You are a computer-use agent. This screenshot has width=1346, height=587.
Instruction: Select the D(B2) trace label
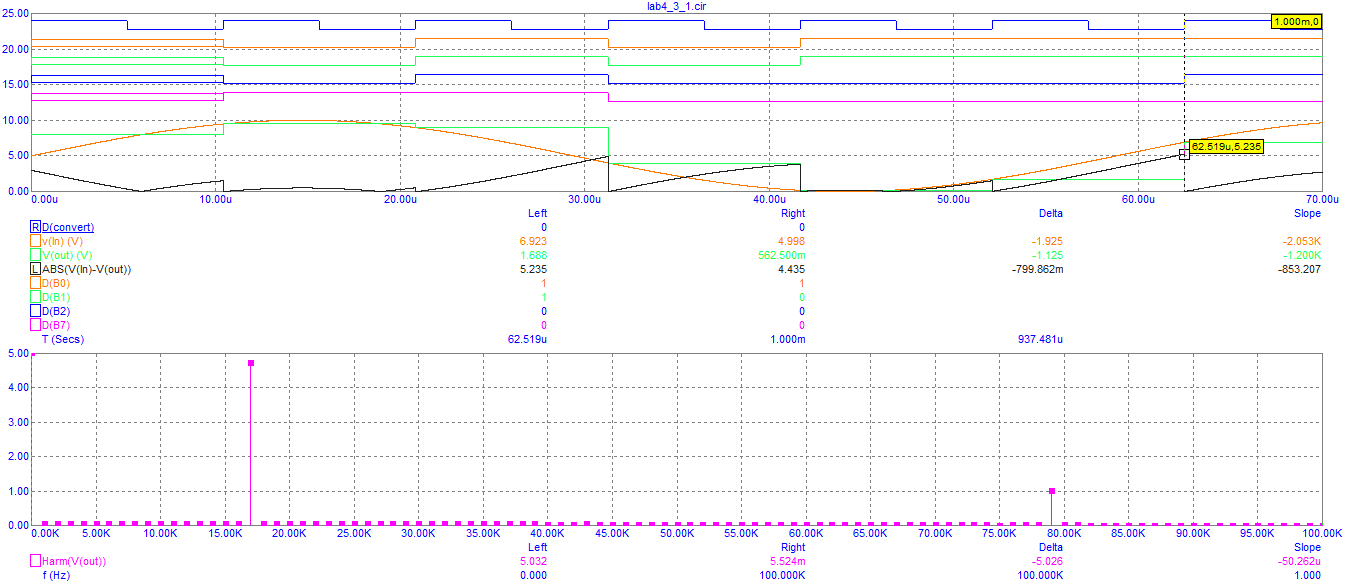tap(56, 311)
